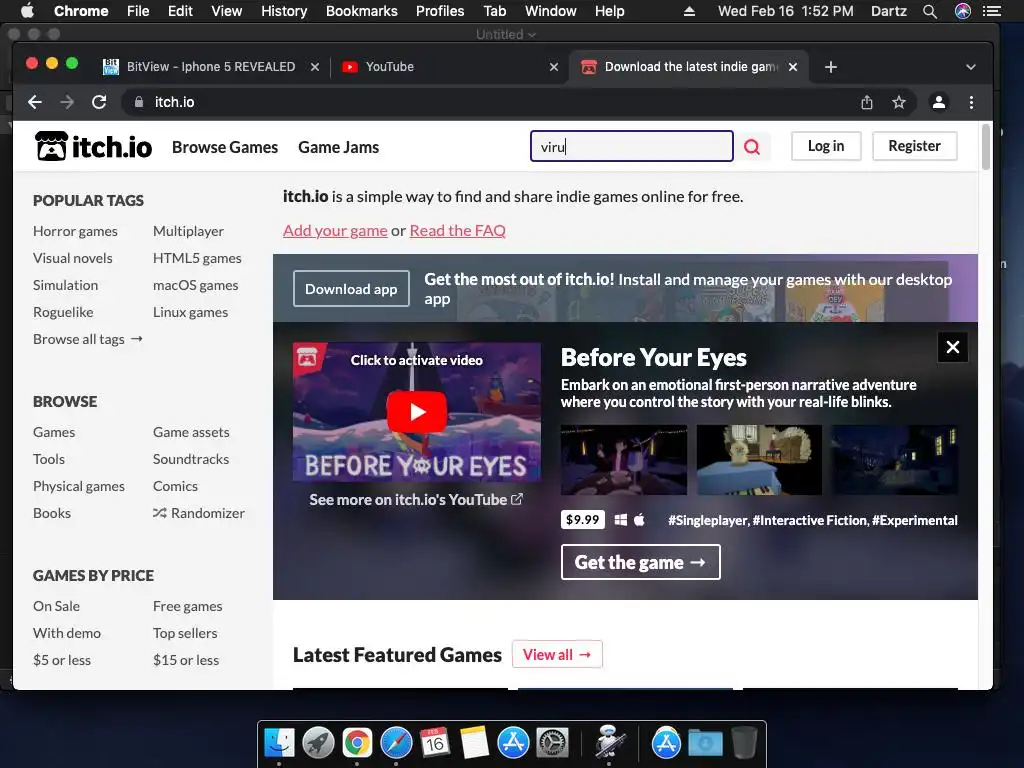The width and height of the screenshot is (1024, 768).
Task: Go back with the browser back arrow
Action: point(35,102)
